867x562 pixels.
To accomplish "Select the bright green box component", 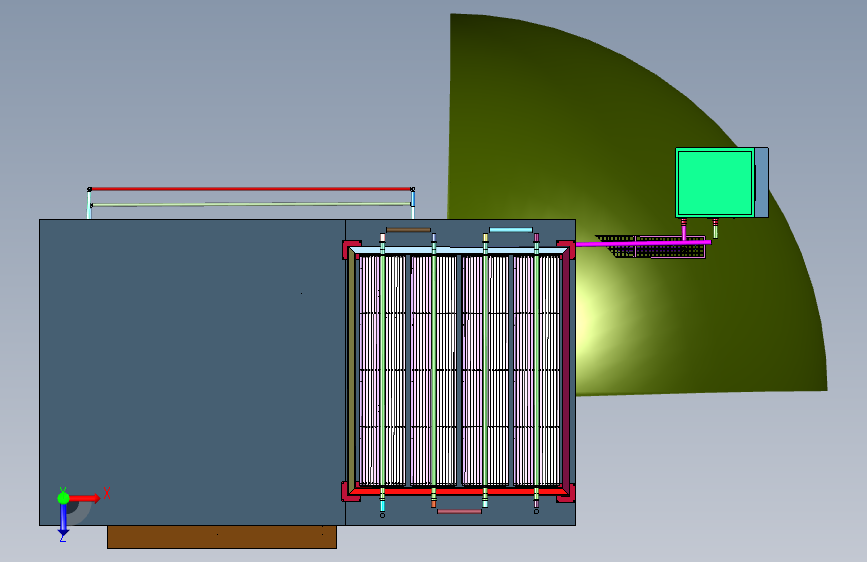I will coord(714,183).
